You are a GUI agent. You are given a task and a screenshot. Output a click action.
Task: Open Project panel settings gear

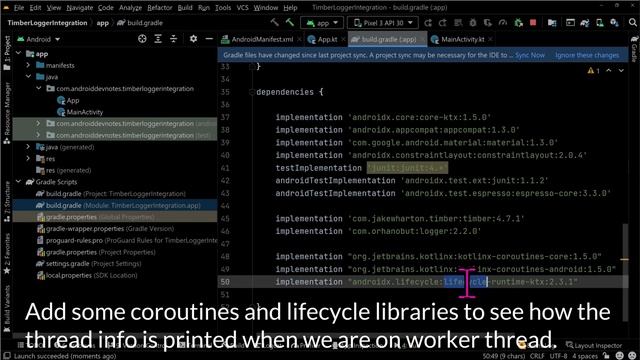click(193, 39)
